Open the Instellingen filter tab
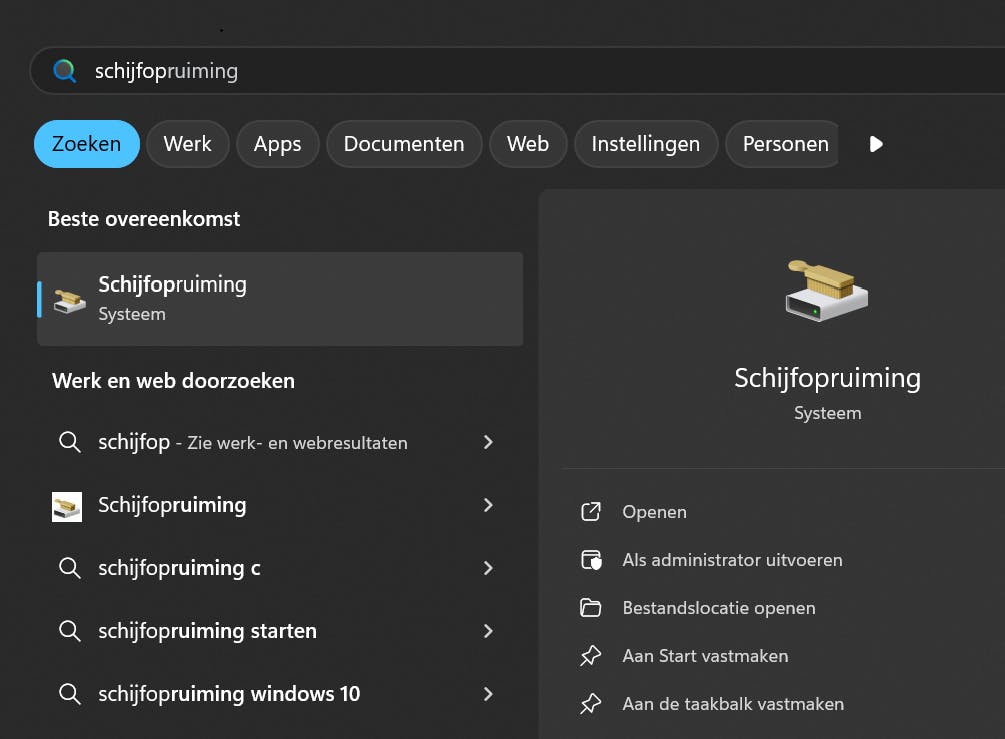Viewport: 1005px width, 739px height. pos(645,144)
